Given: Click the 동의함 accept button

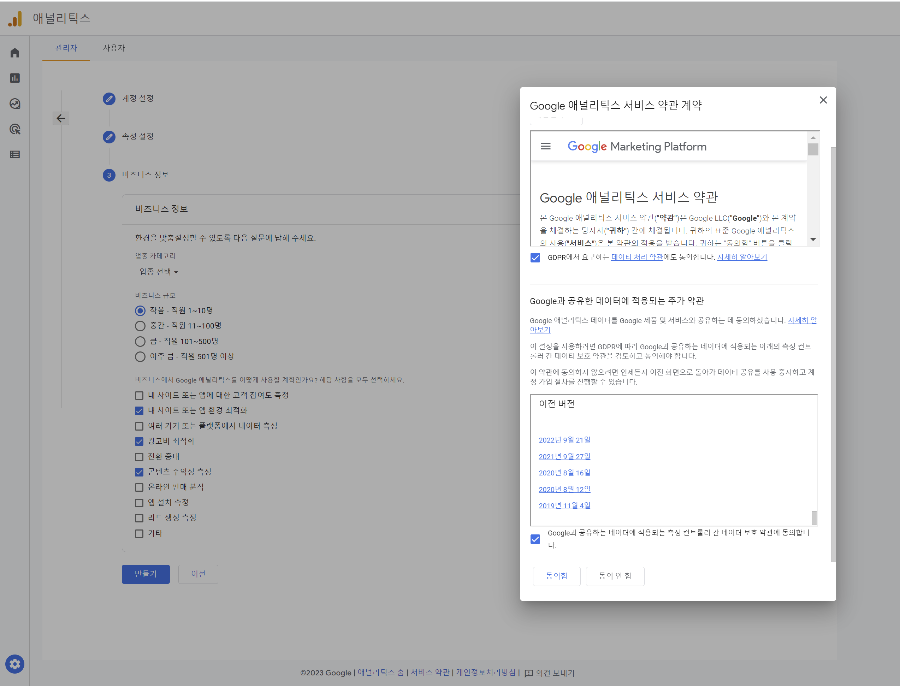Looking at the screenshot, I should point(556,576).
